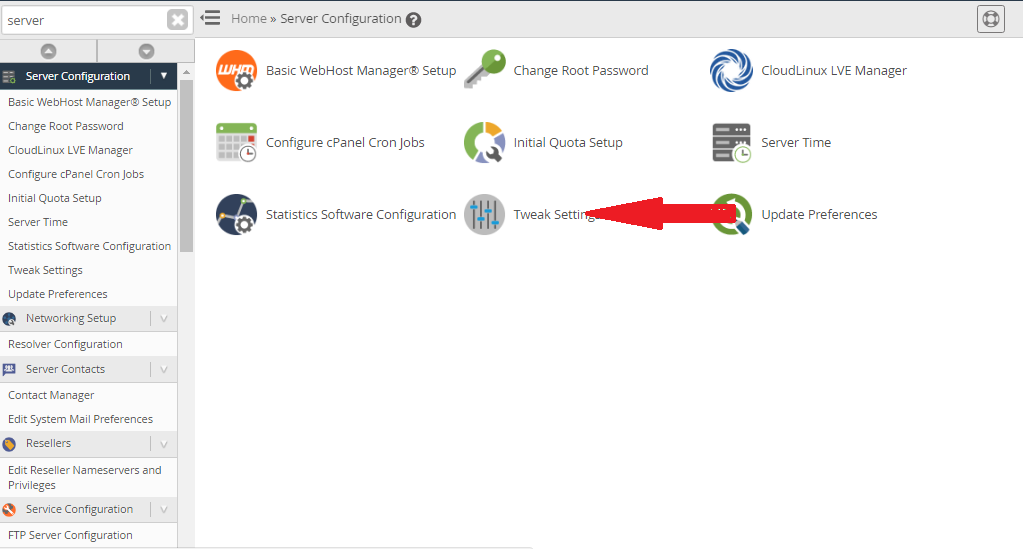
Task: Select CloudLinux LVE Manager in sidebar
Action: tap(70, 150)
